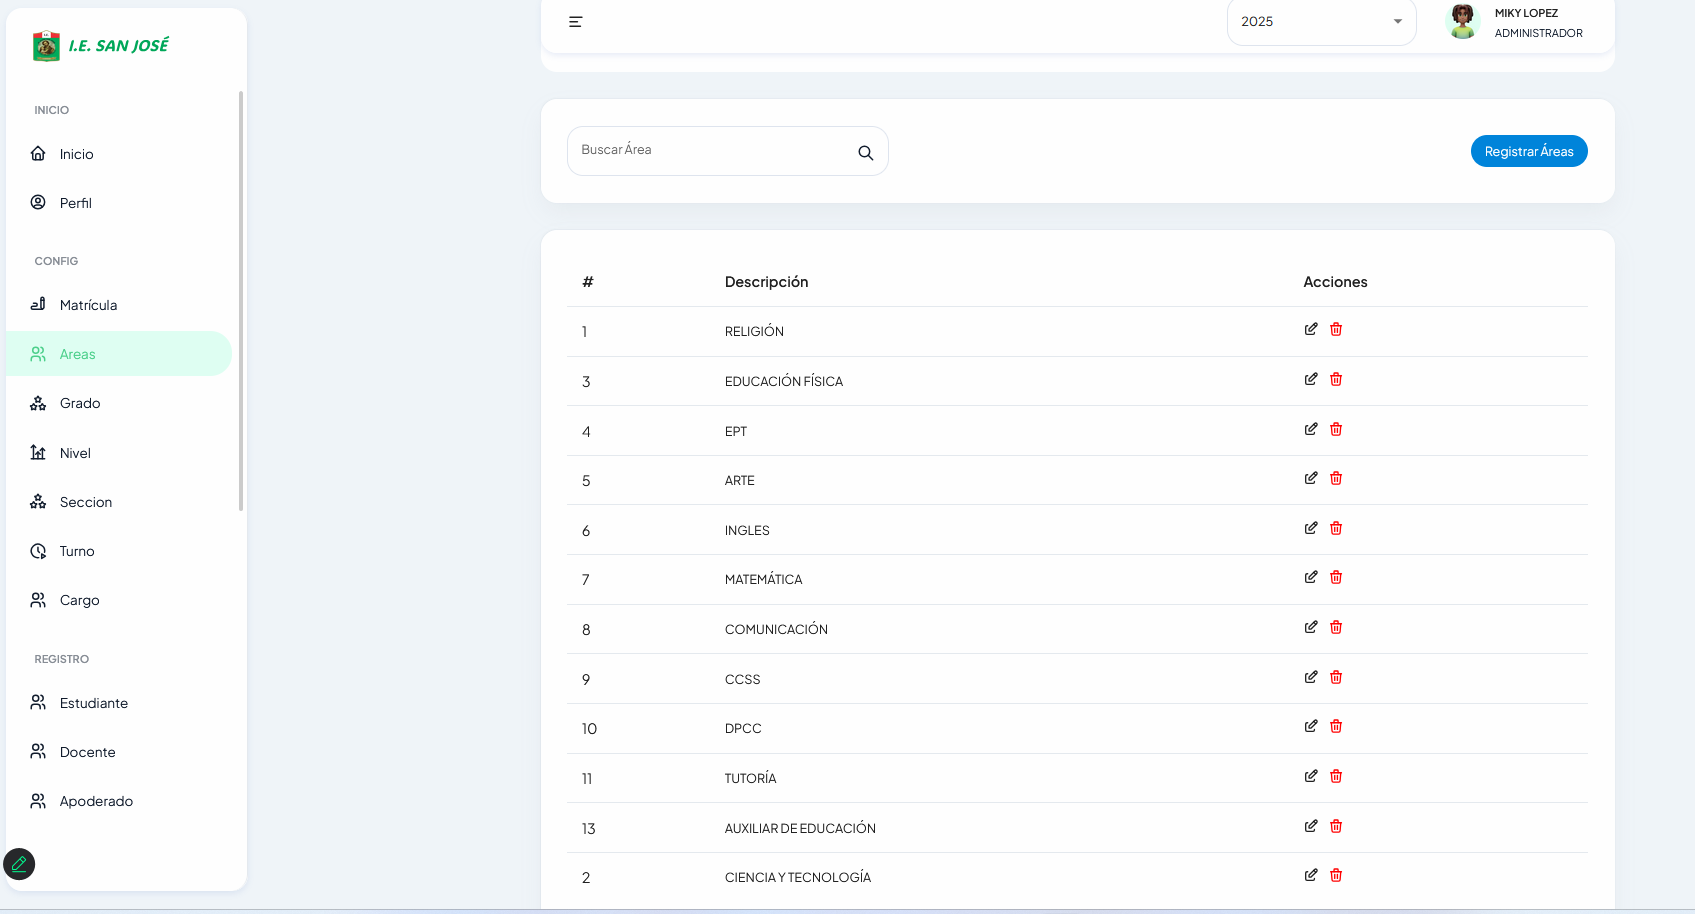Click trash icon for INGLES
Viewport: 1695px width, 914px height.
(x=1336, y=528)
